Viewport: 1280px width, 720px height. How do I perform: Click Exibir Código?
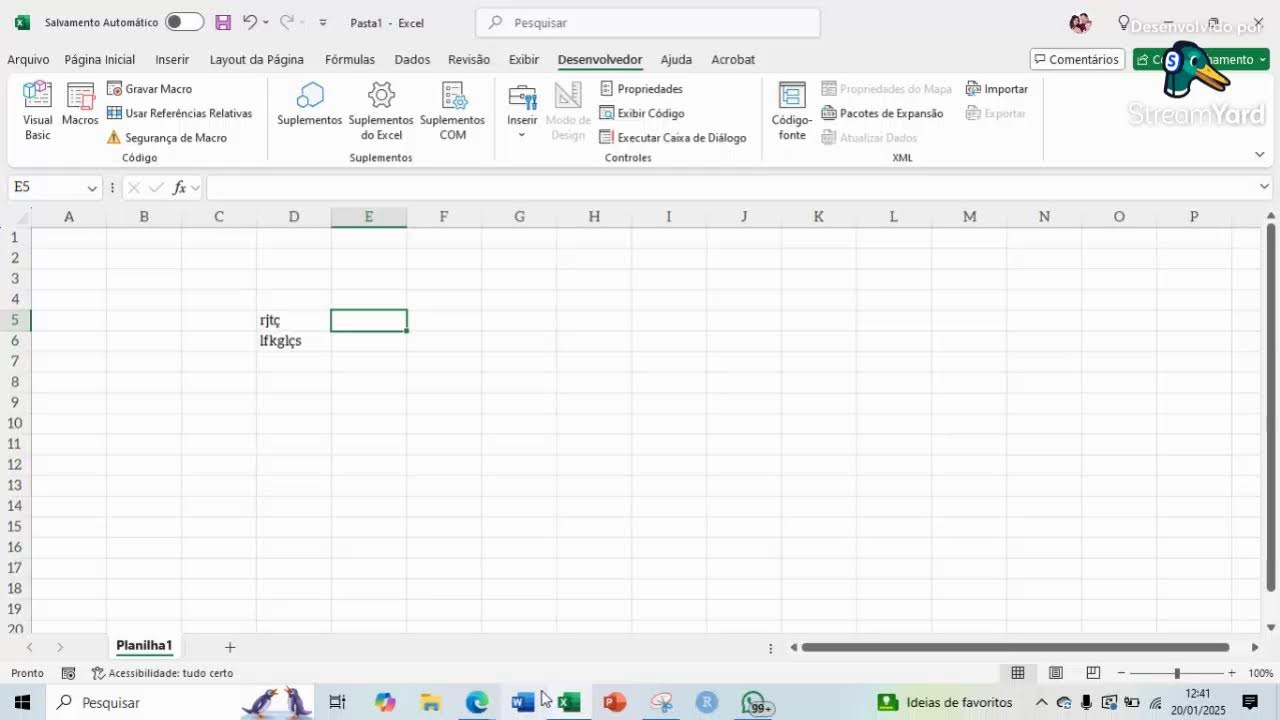(642, 113)
